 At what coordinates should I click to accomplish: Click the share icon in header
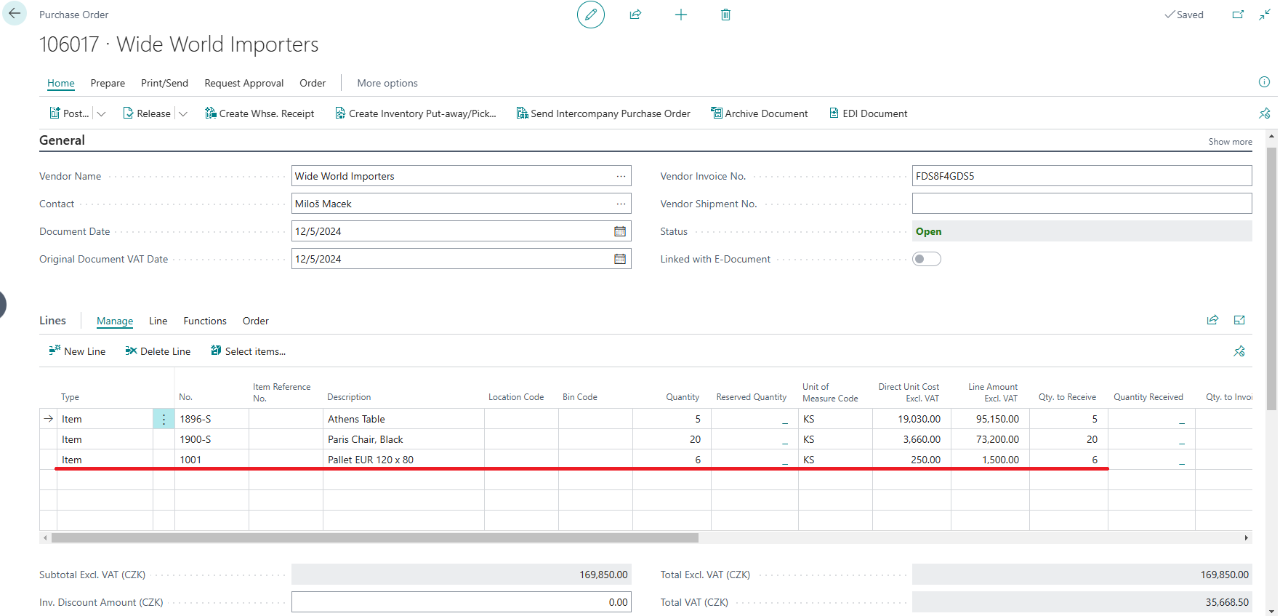coord(635,15)
